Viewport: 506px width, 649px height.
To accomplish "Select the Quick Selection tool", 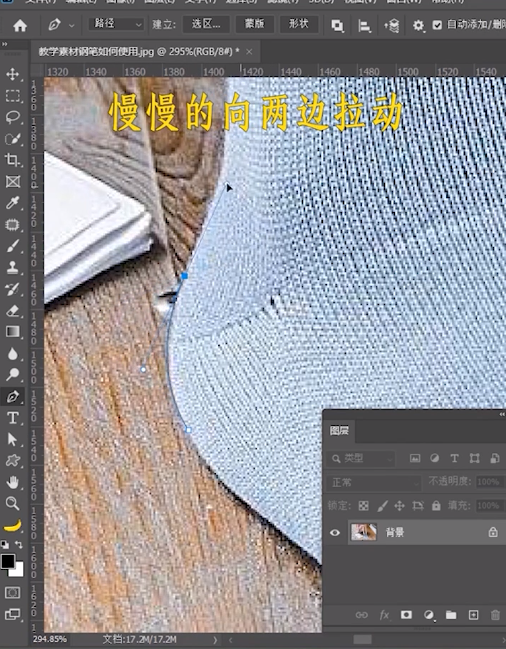I will point(12,139).
